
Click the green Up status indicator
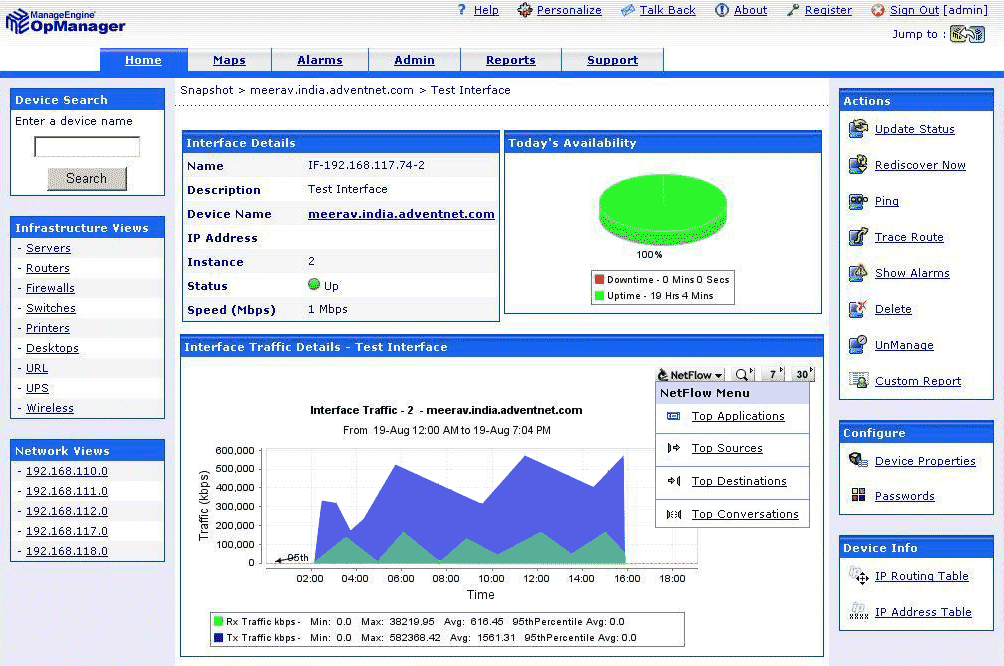pyautogui.click(x=314, y=284)
